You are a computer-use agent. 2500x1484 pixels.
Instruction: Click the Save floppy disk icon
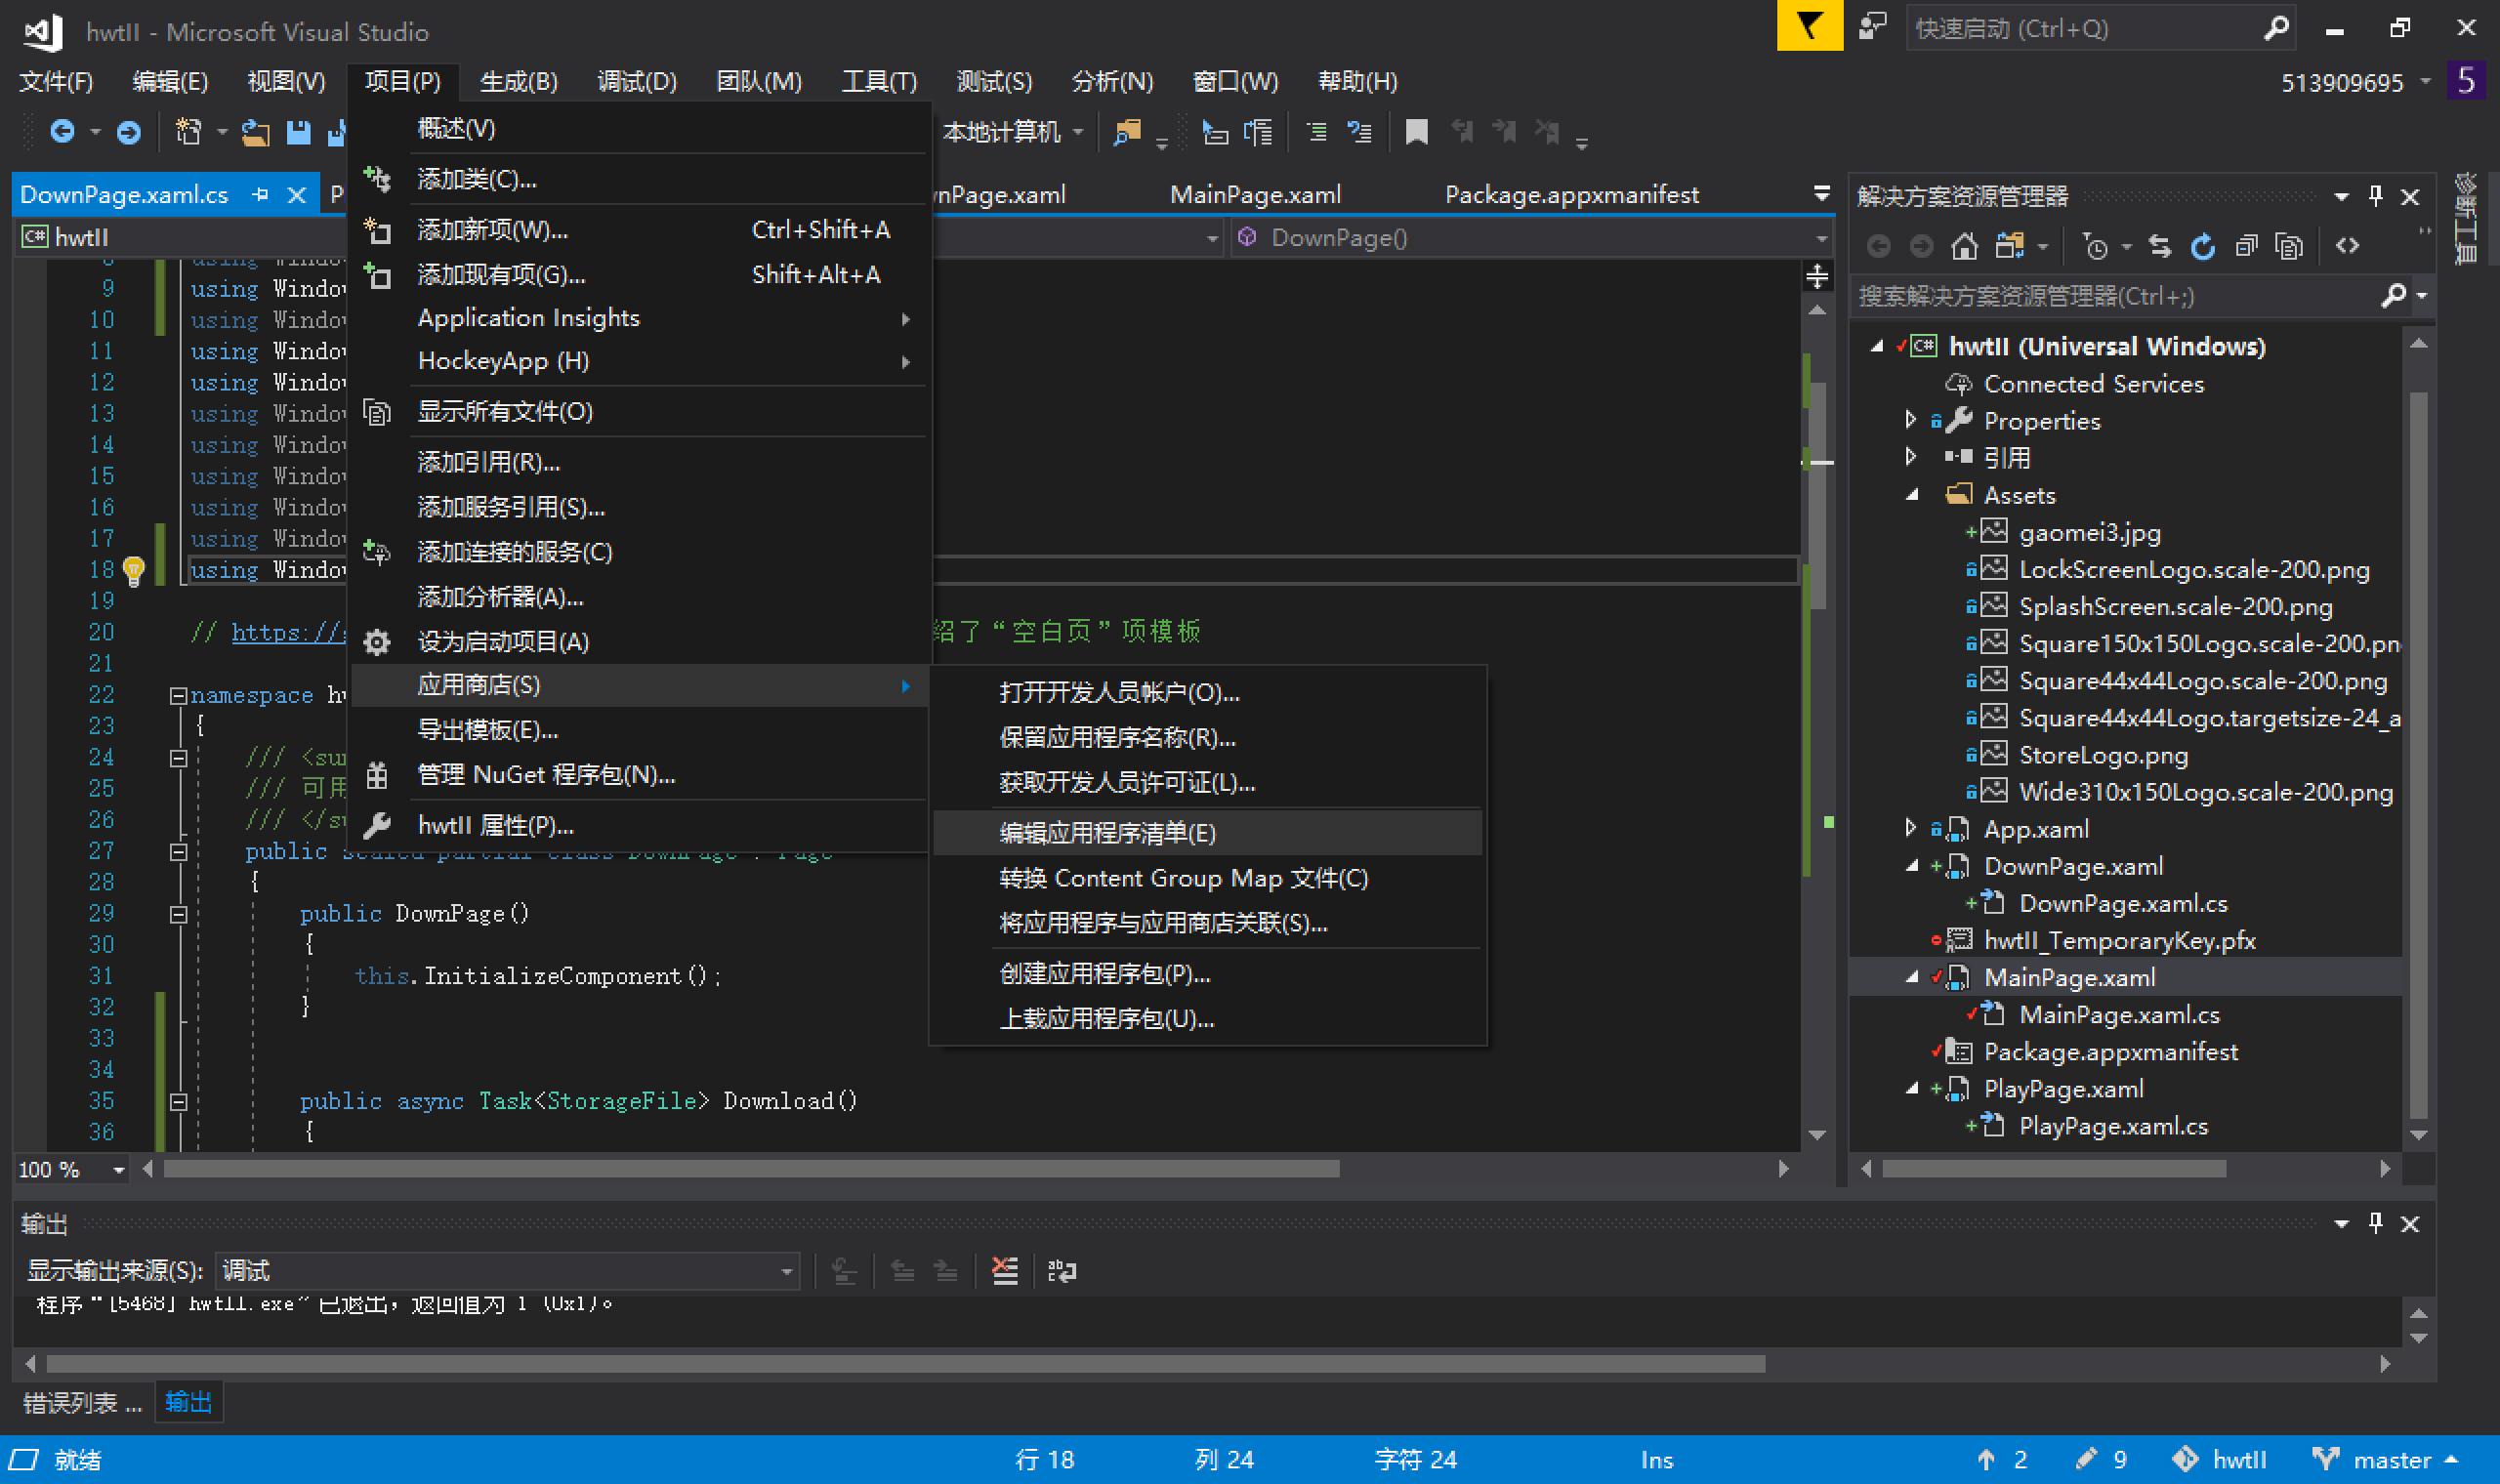[x=298, y=132]
